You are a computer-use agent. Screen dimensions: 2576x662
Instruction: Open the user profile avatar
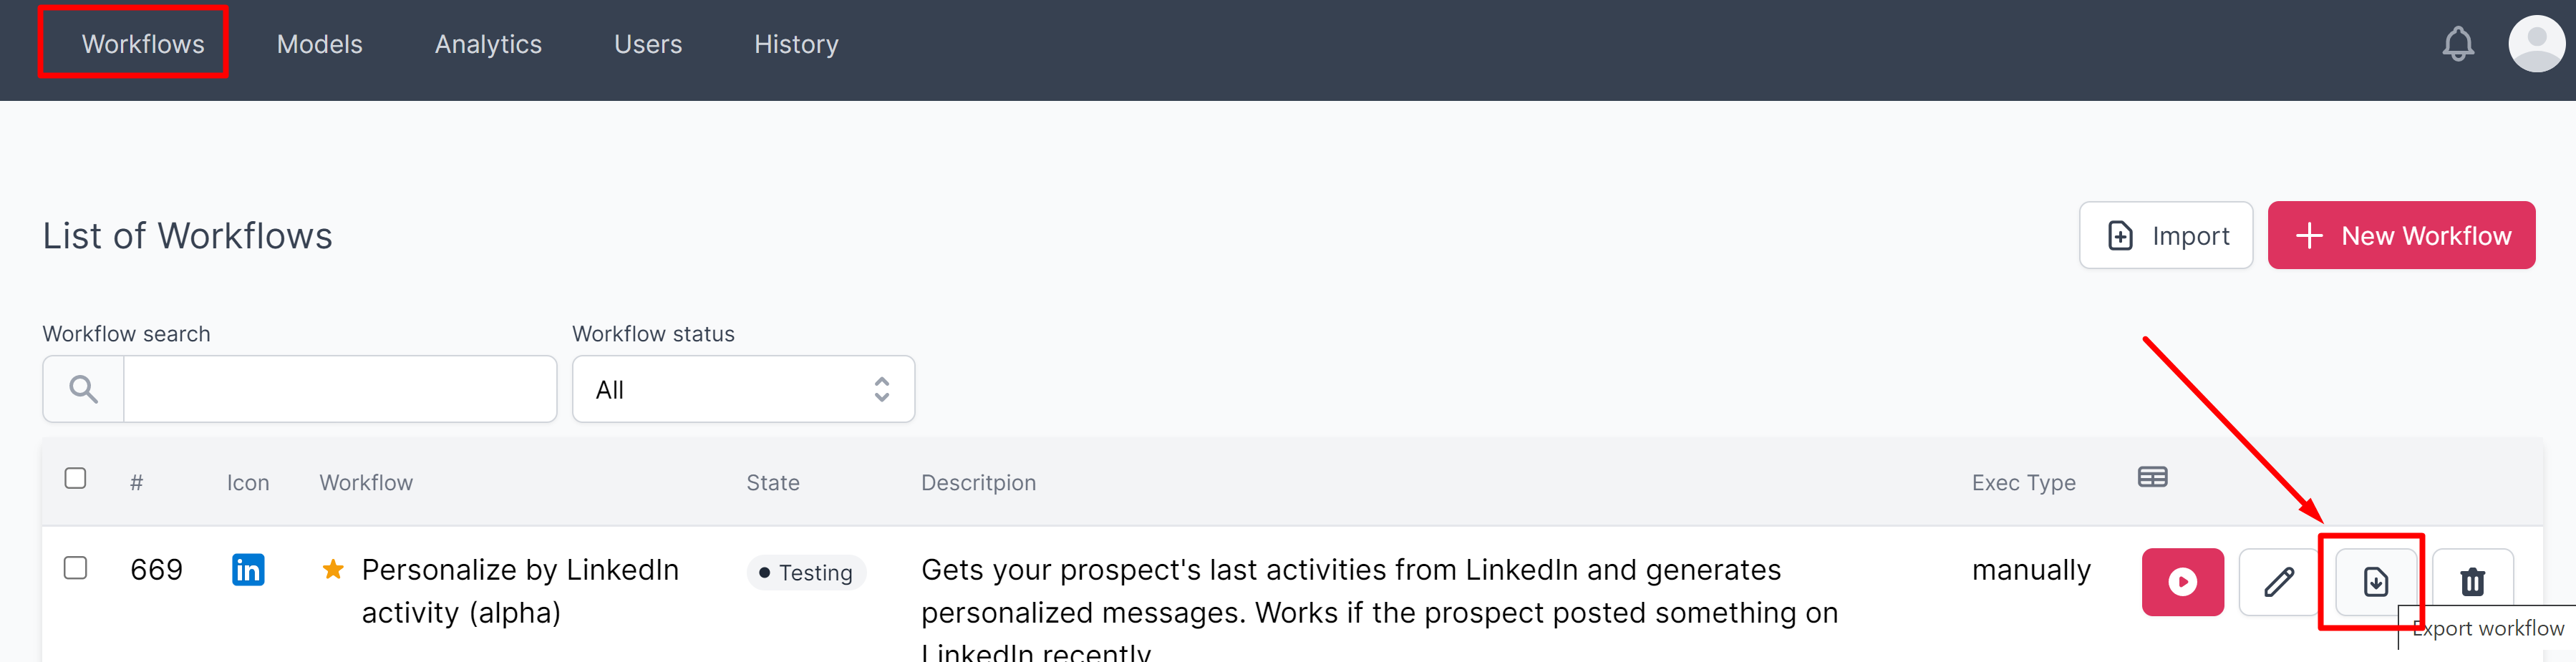[2535, 44]
